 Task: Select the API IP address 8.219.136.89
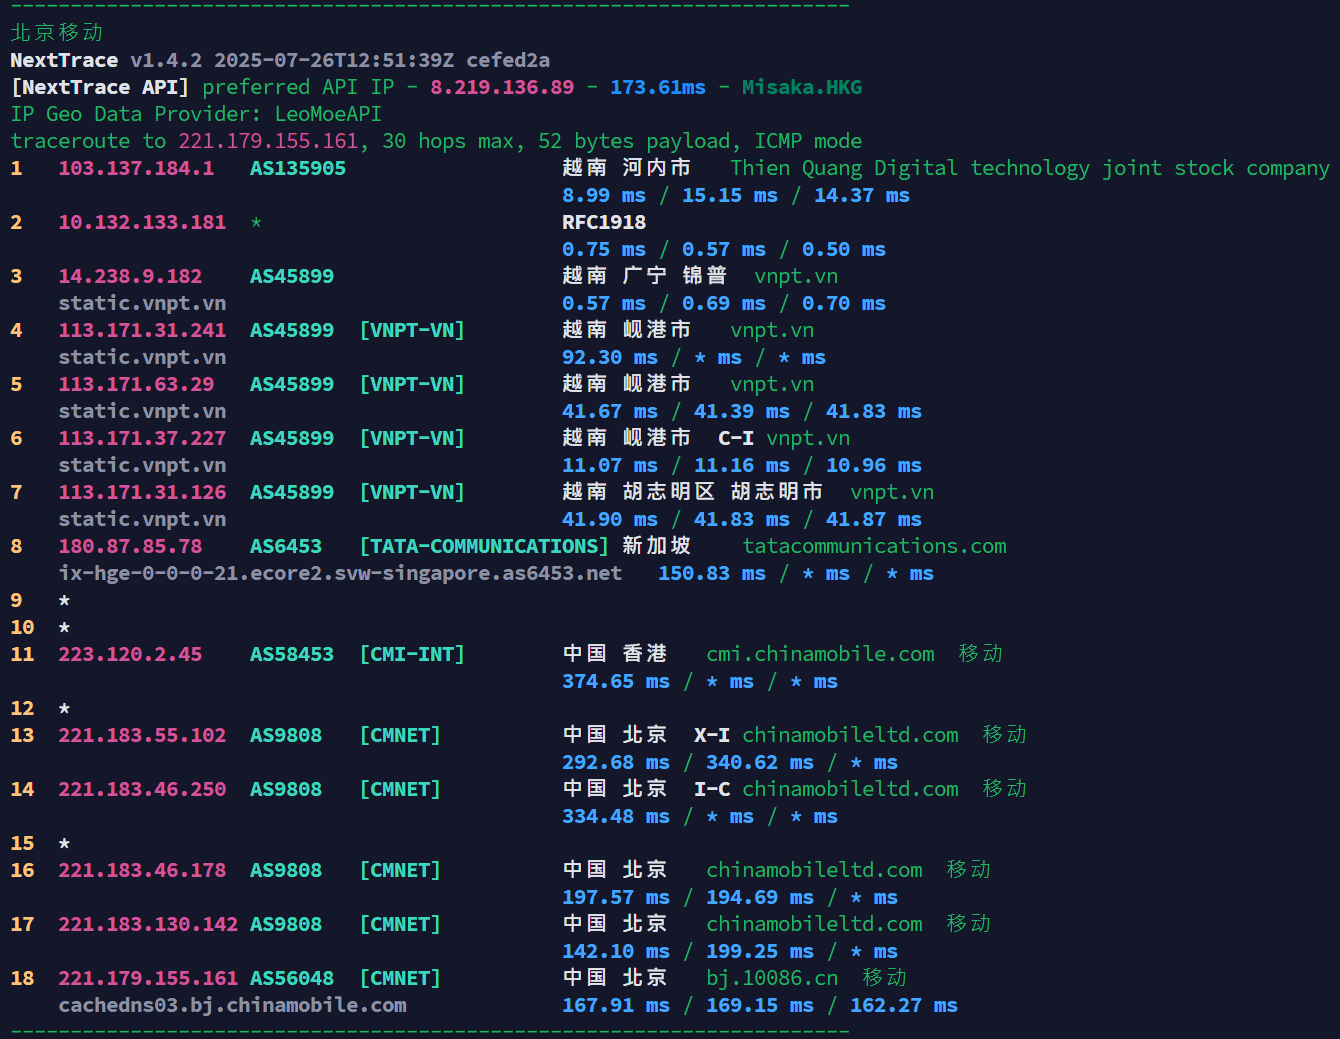click(502, 87)
